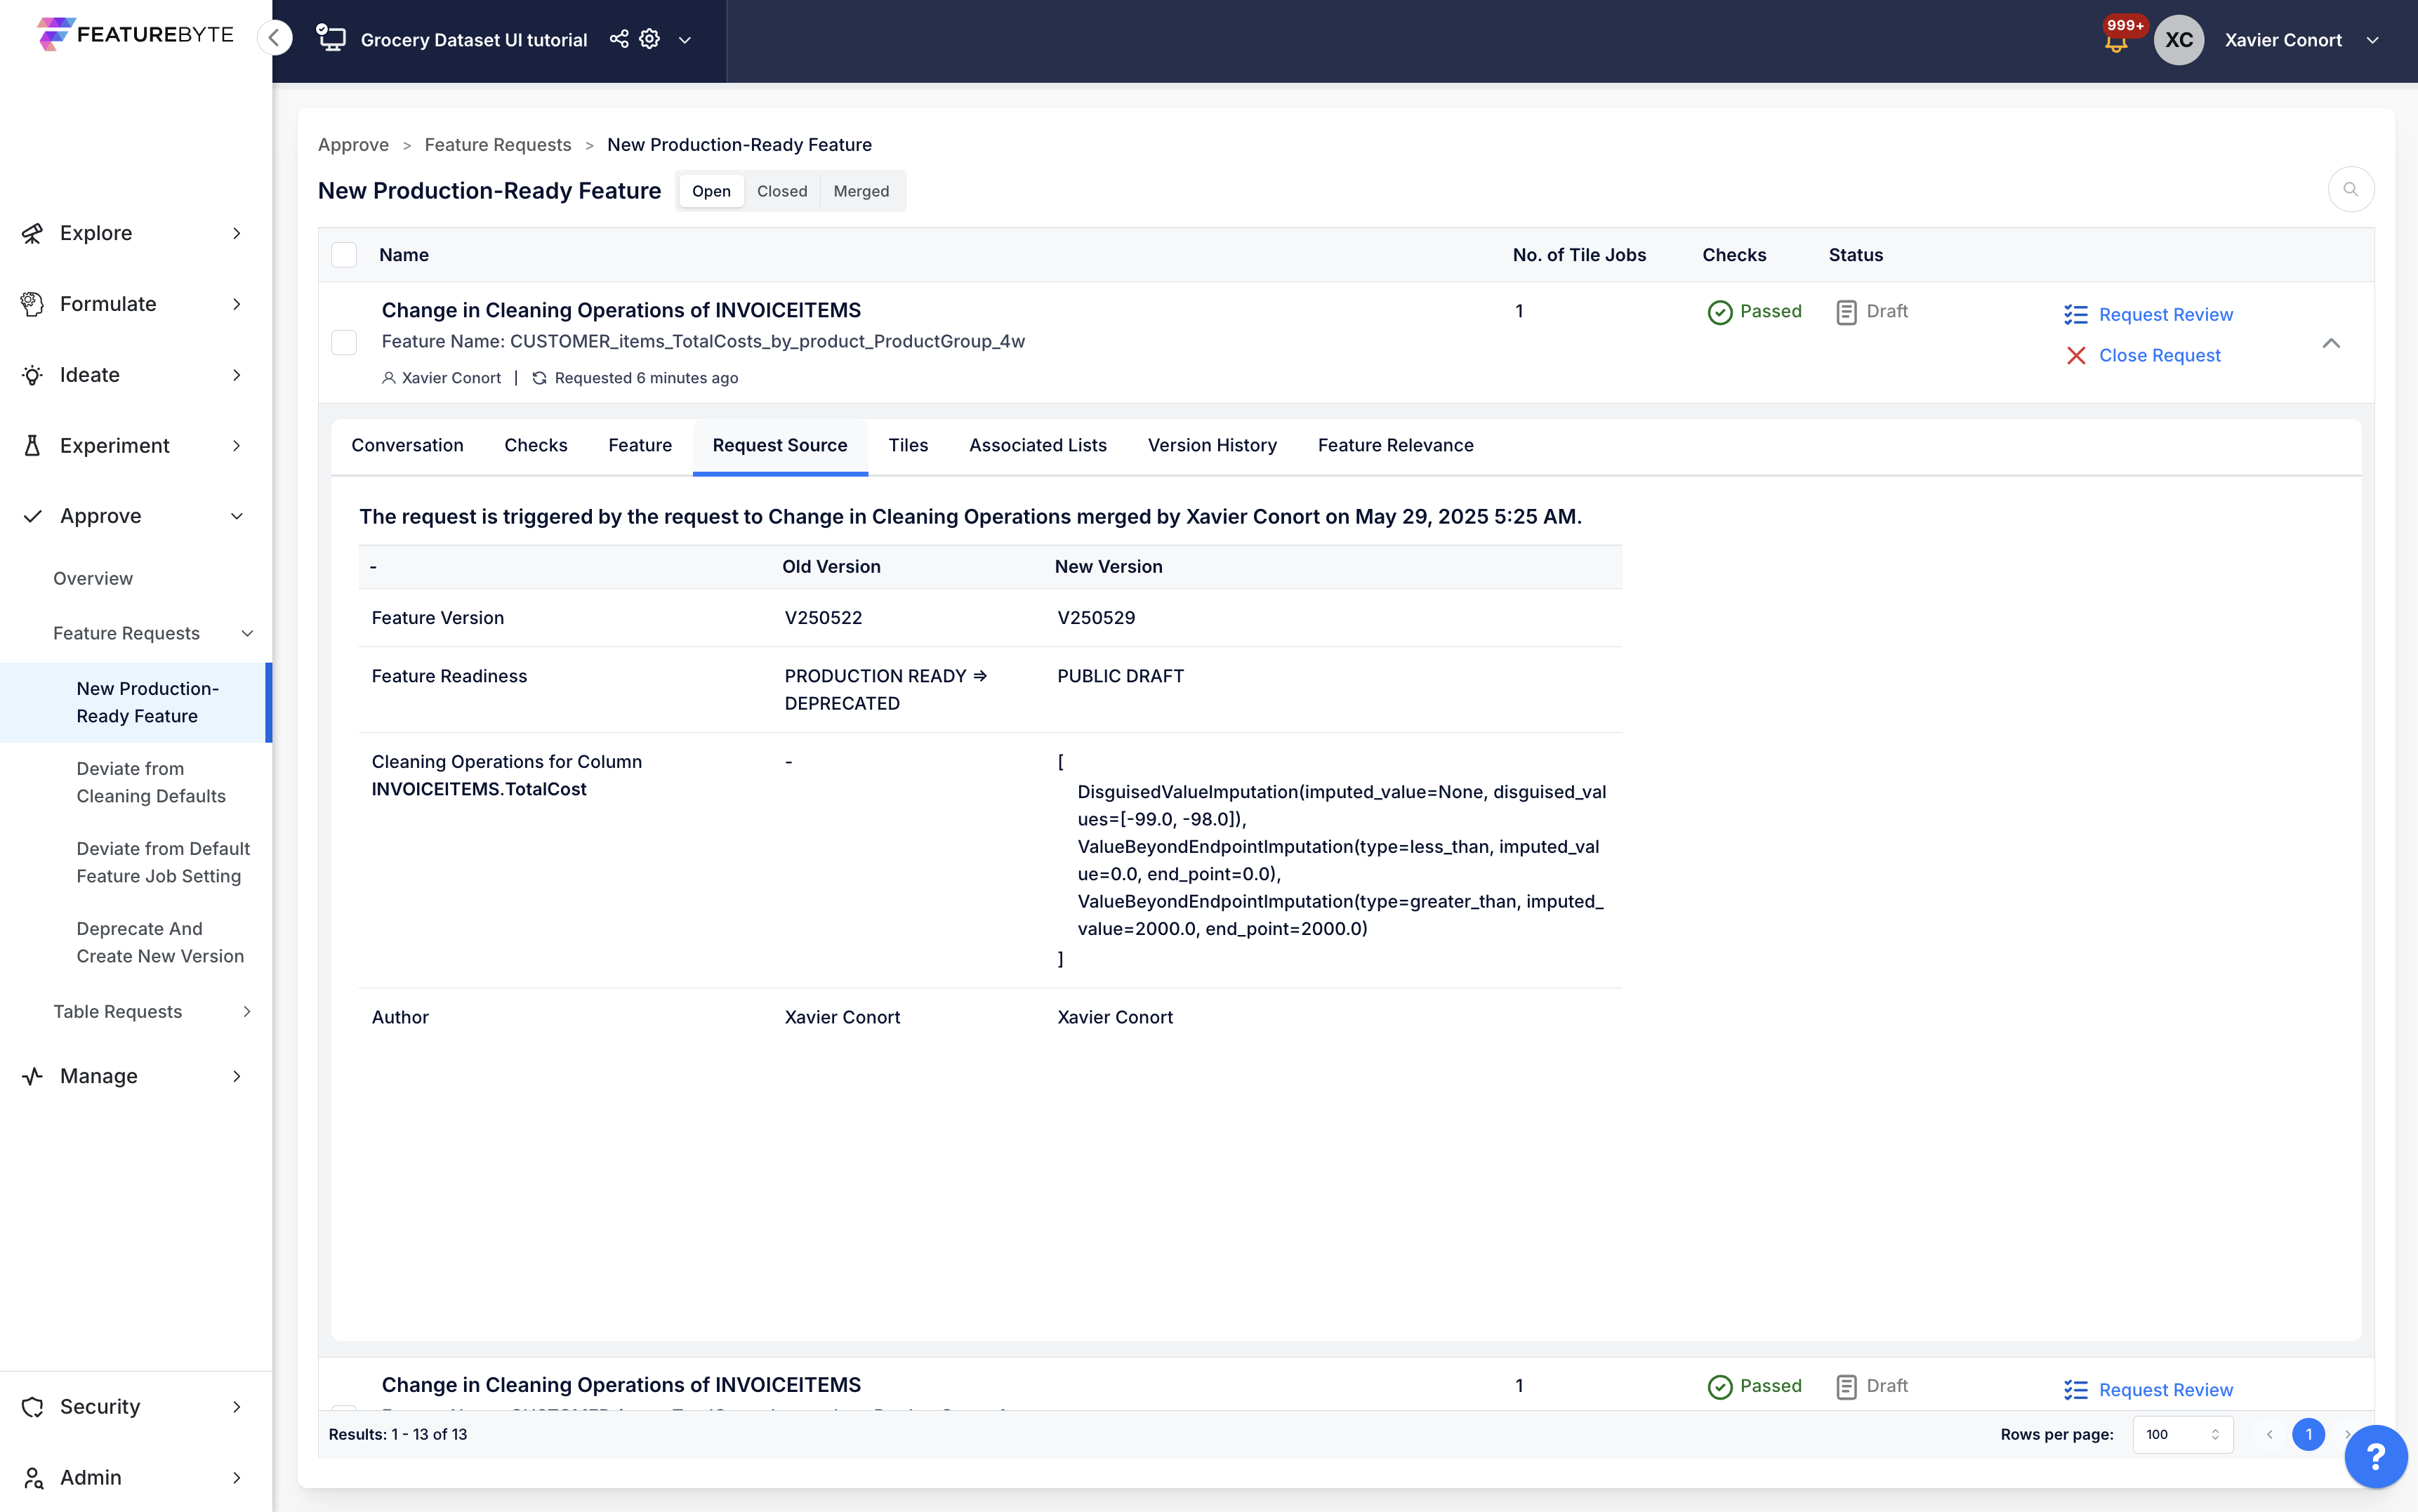Collapse the Feature Requests submenu chevron

pos(247,633)
